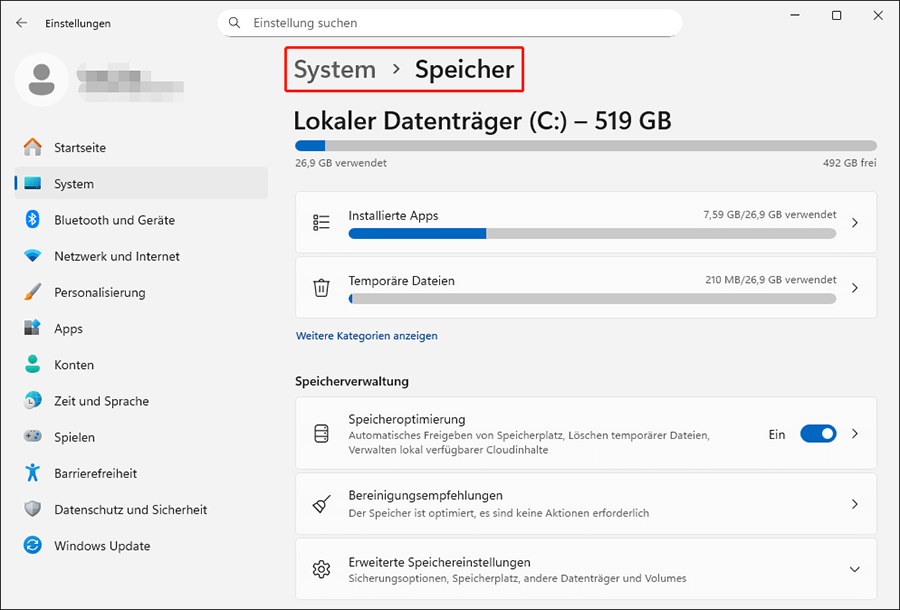Image resolution: width=900 pixels, height=610 pixels.
Task: Click the Personalisierung paintbrush icon
Action: click(x=33, y=293)
